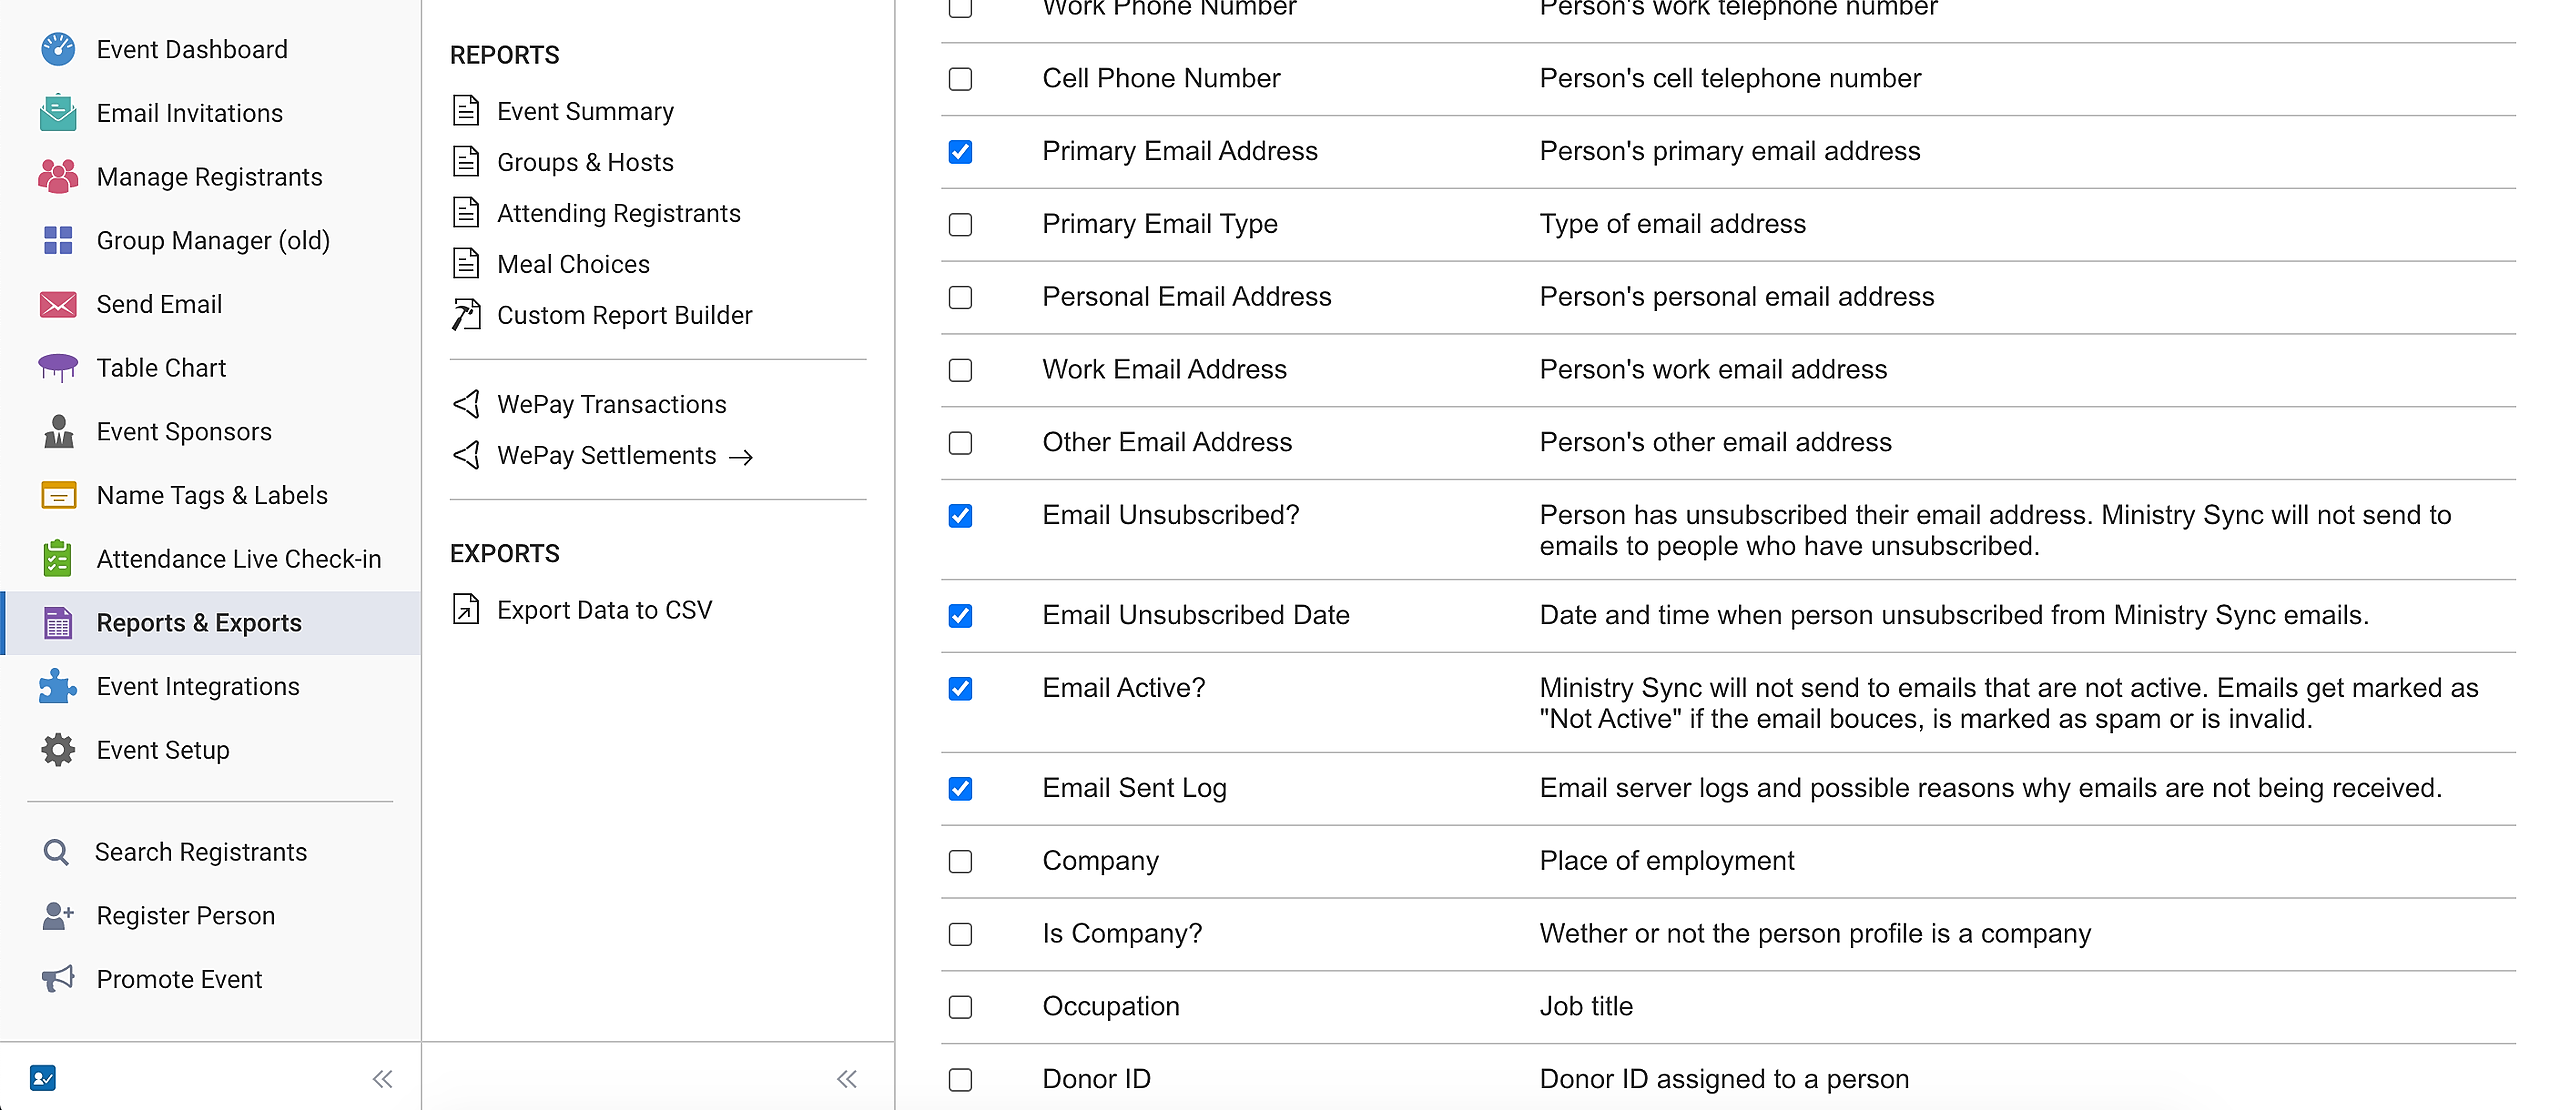This screenshot has width=2560, height=1110.
Task: Select the Reports & Exports menu item
Action: [199, 623]
